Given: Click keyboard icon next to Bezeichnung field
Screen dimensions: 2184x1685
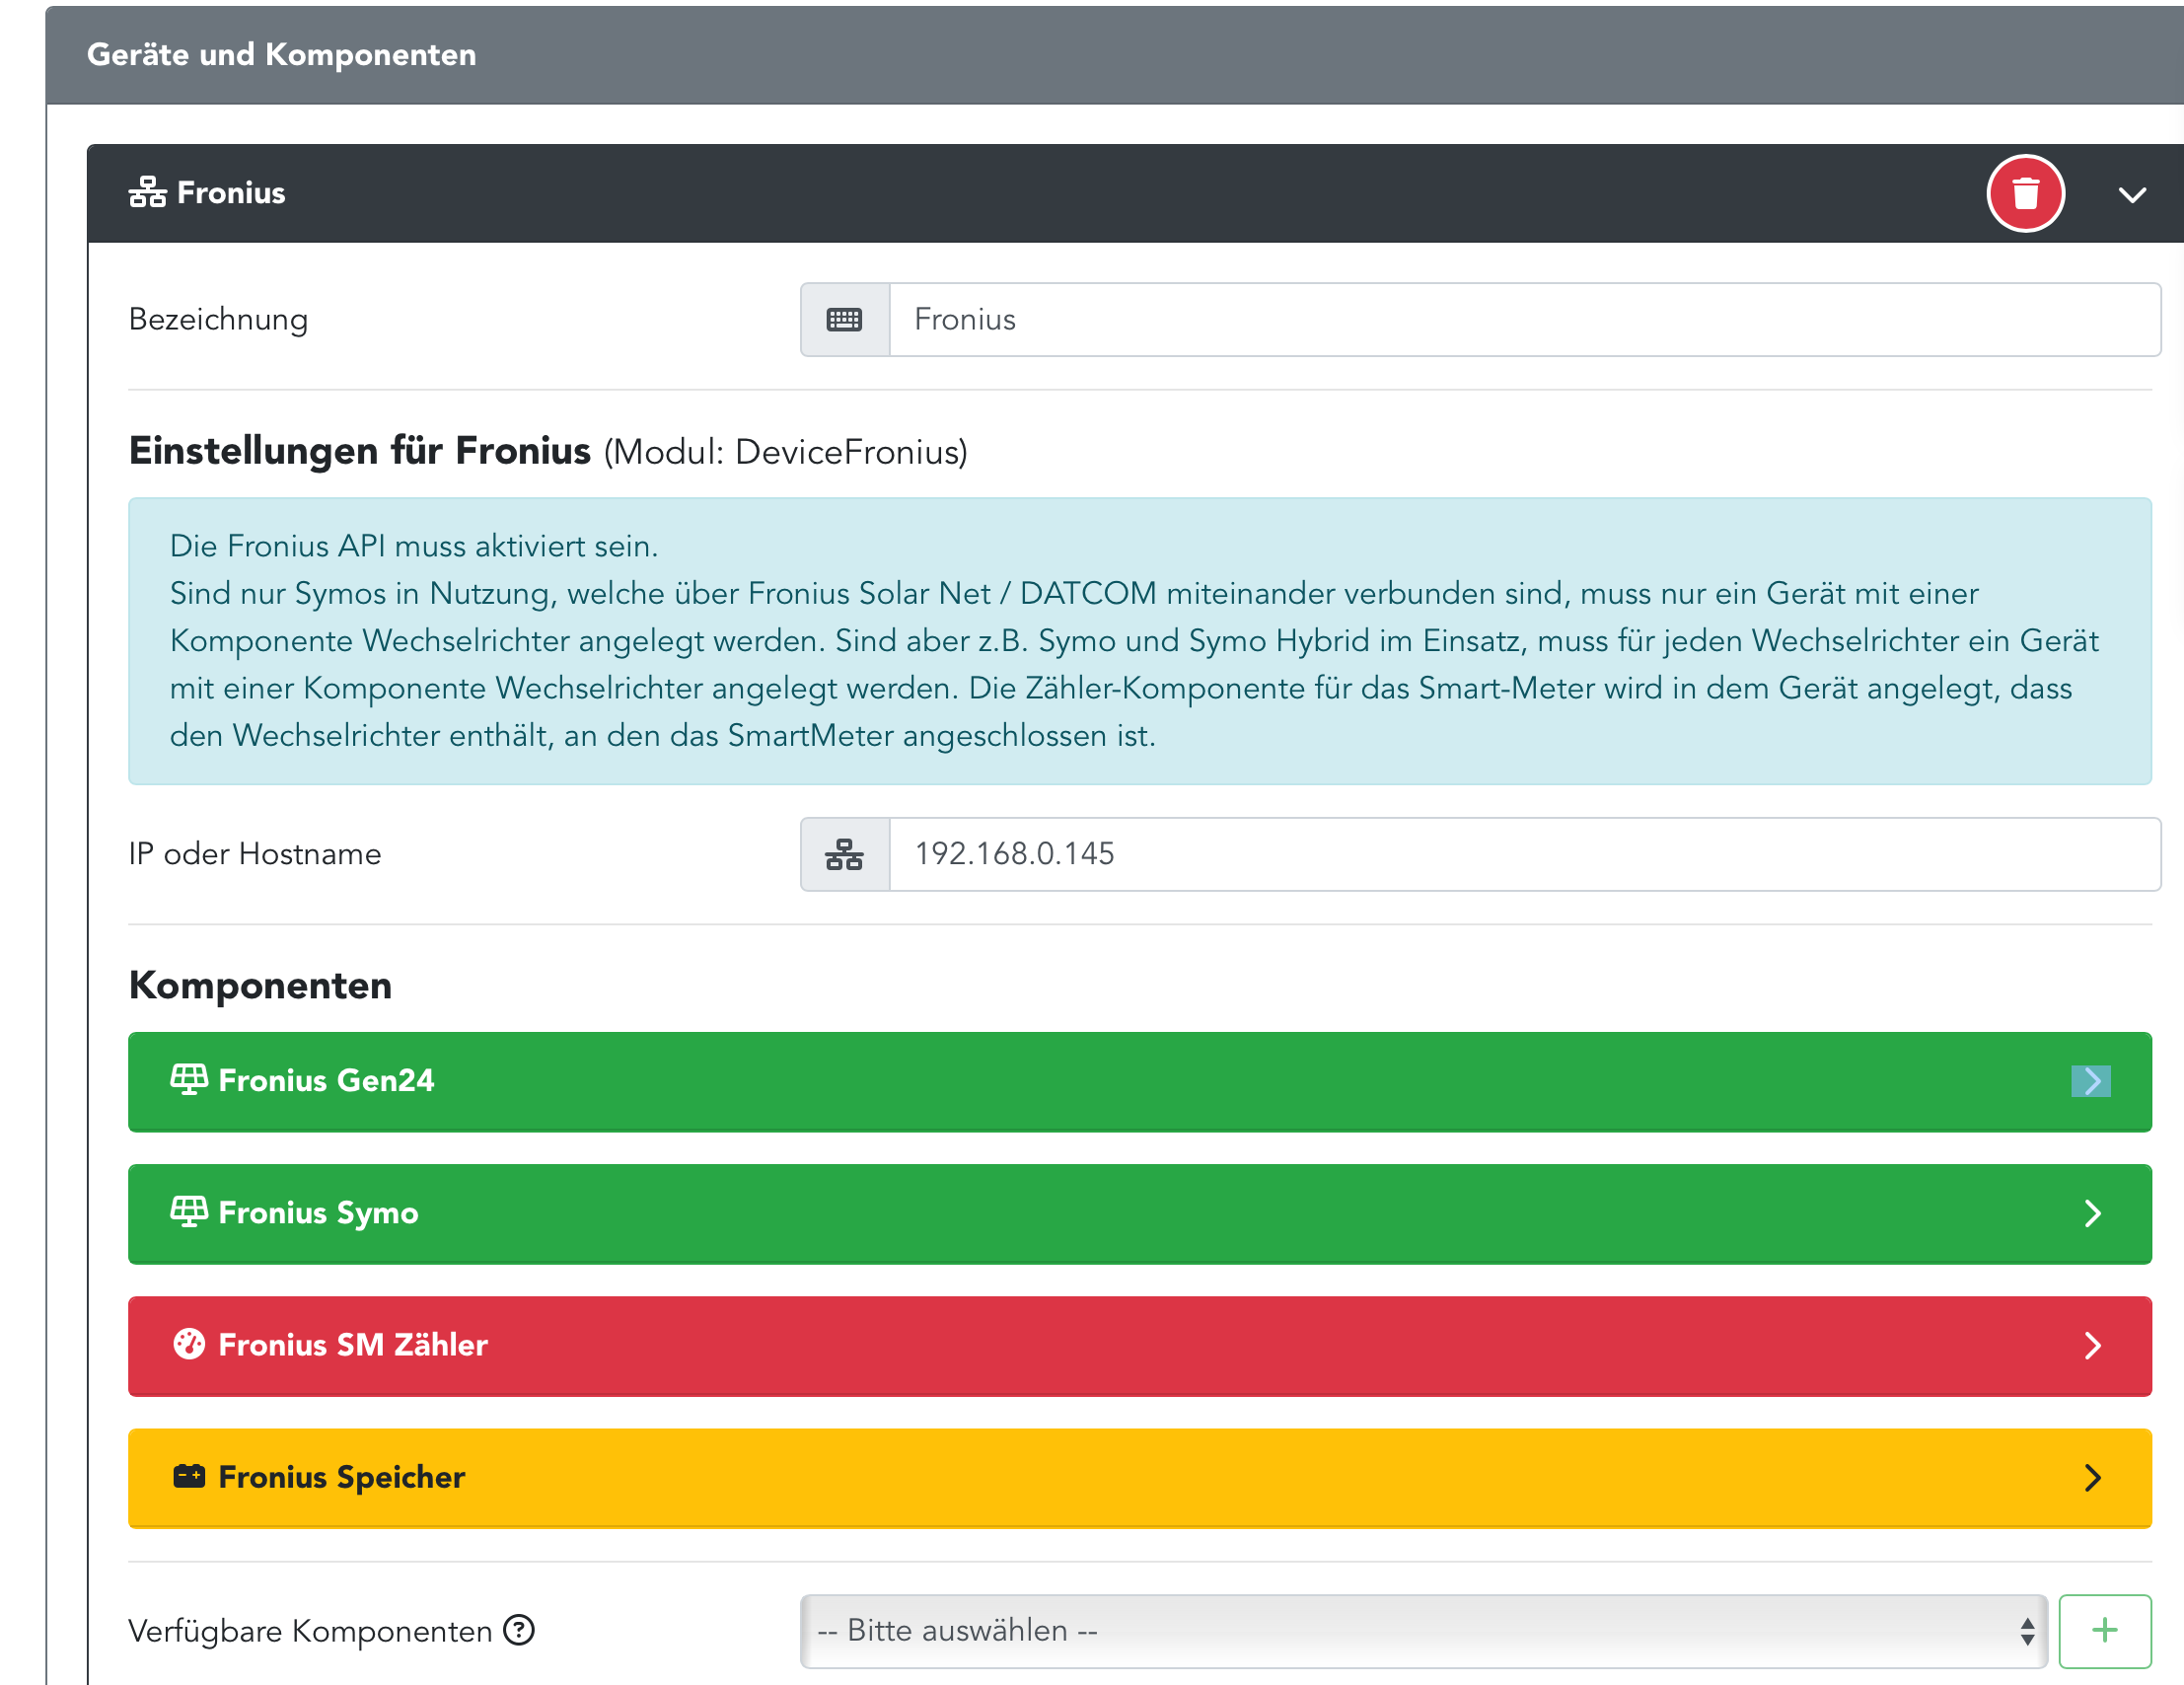Looking at the screenshot, I should (844, 320).
